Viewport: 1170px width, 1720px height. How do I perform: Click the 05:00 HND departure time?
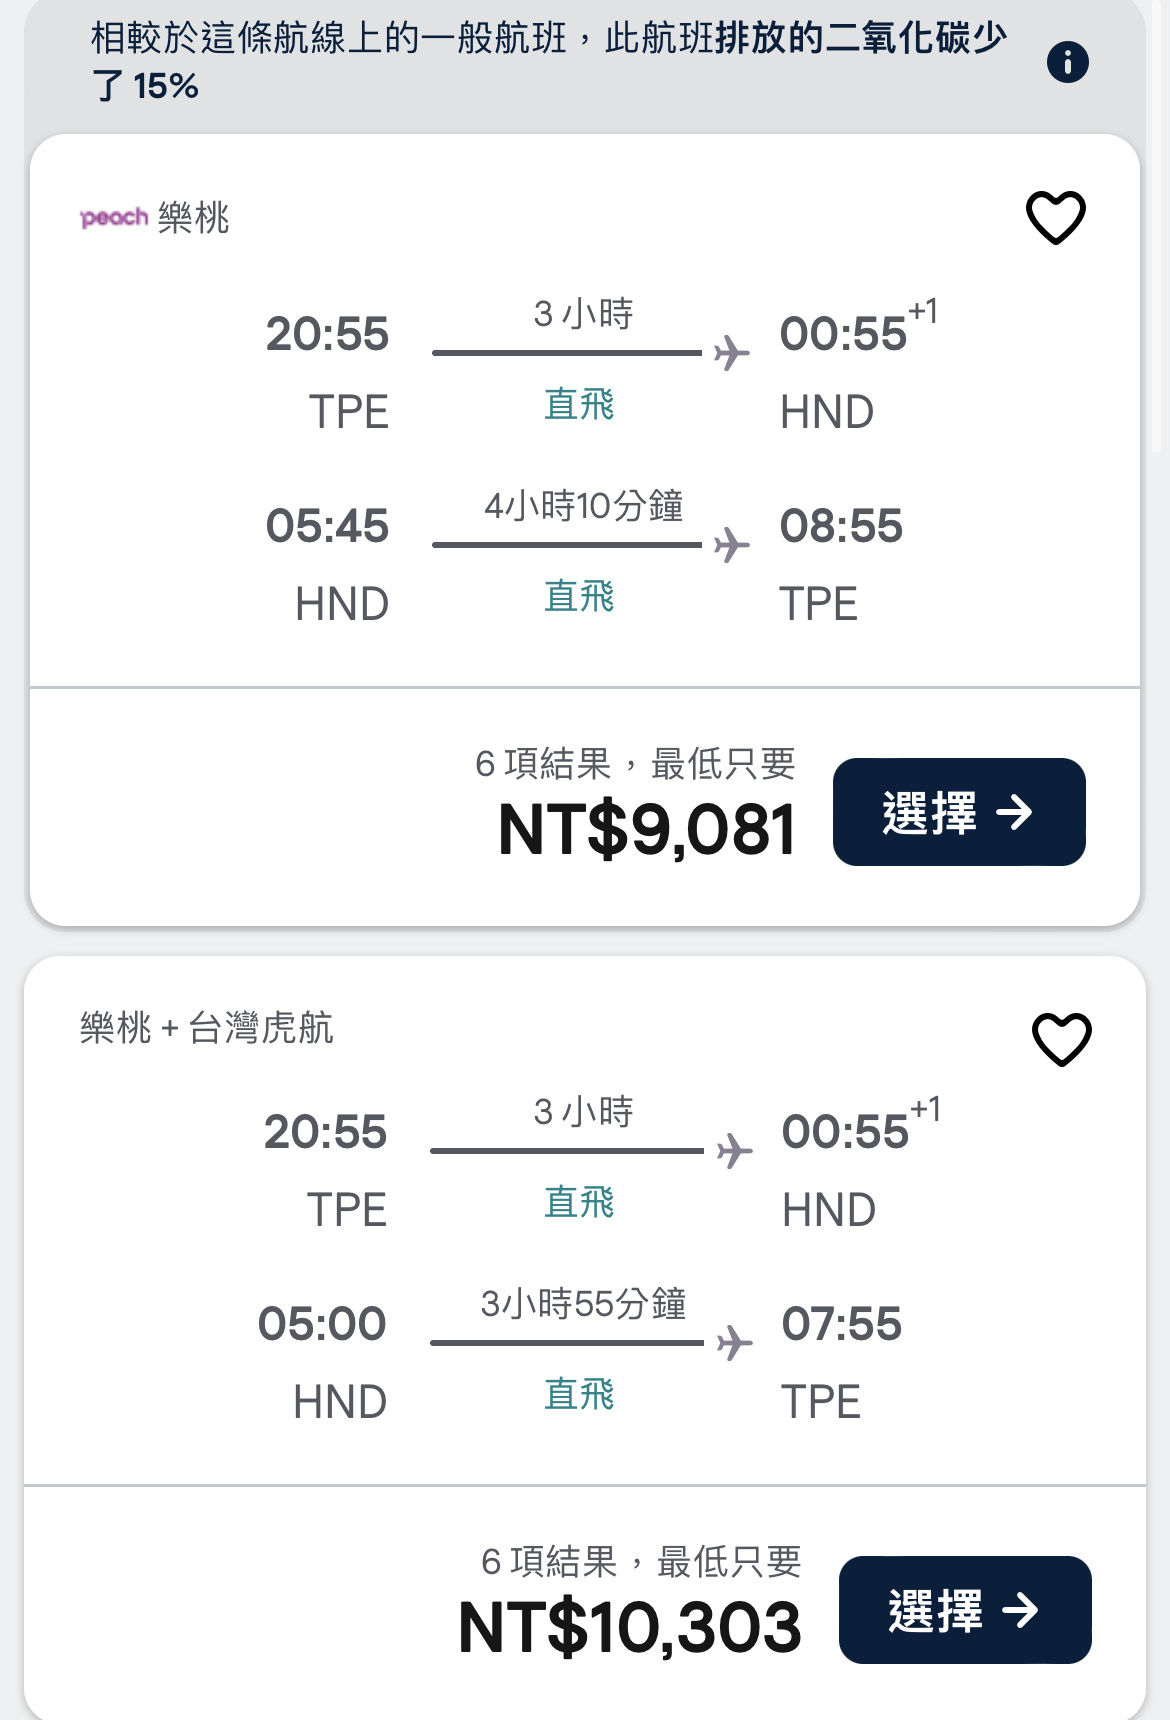322,1324
